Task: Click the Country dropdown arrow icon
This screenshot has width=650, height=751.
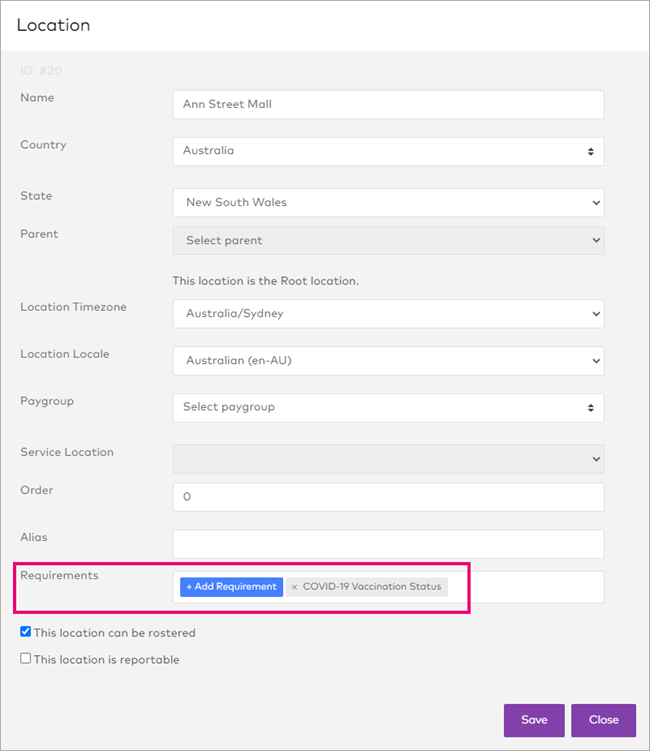Action: click(590, 151)
